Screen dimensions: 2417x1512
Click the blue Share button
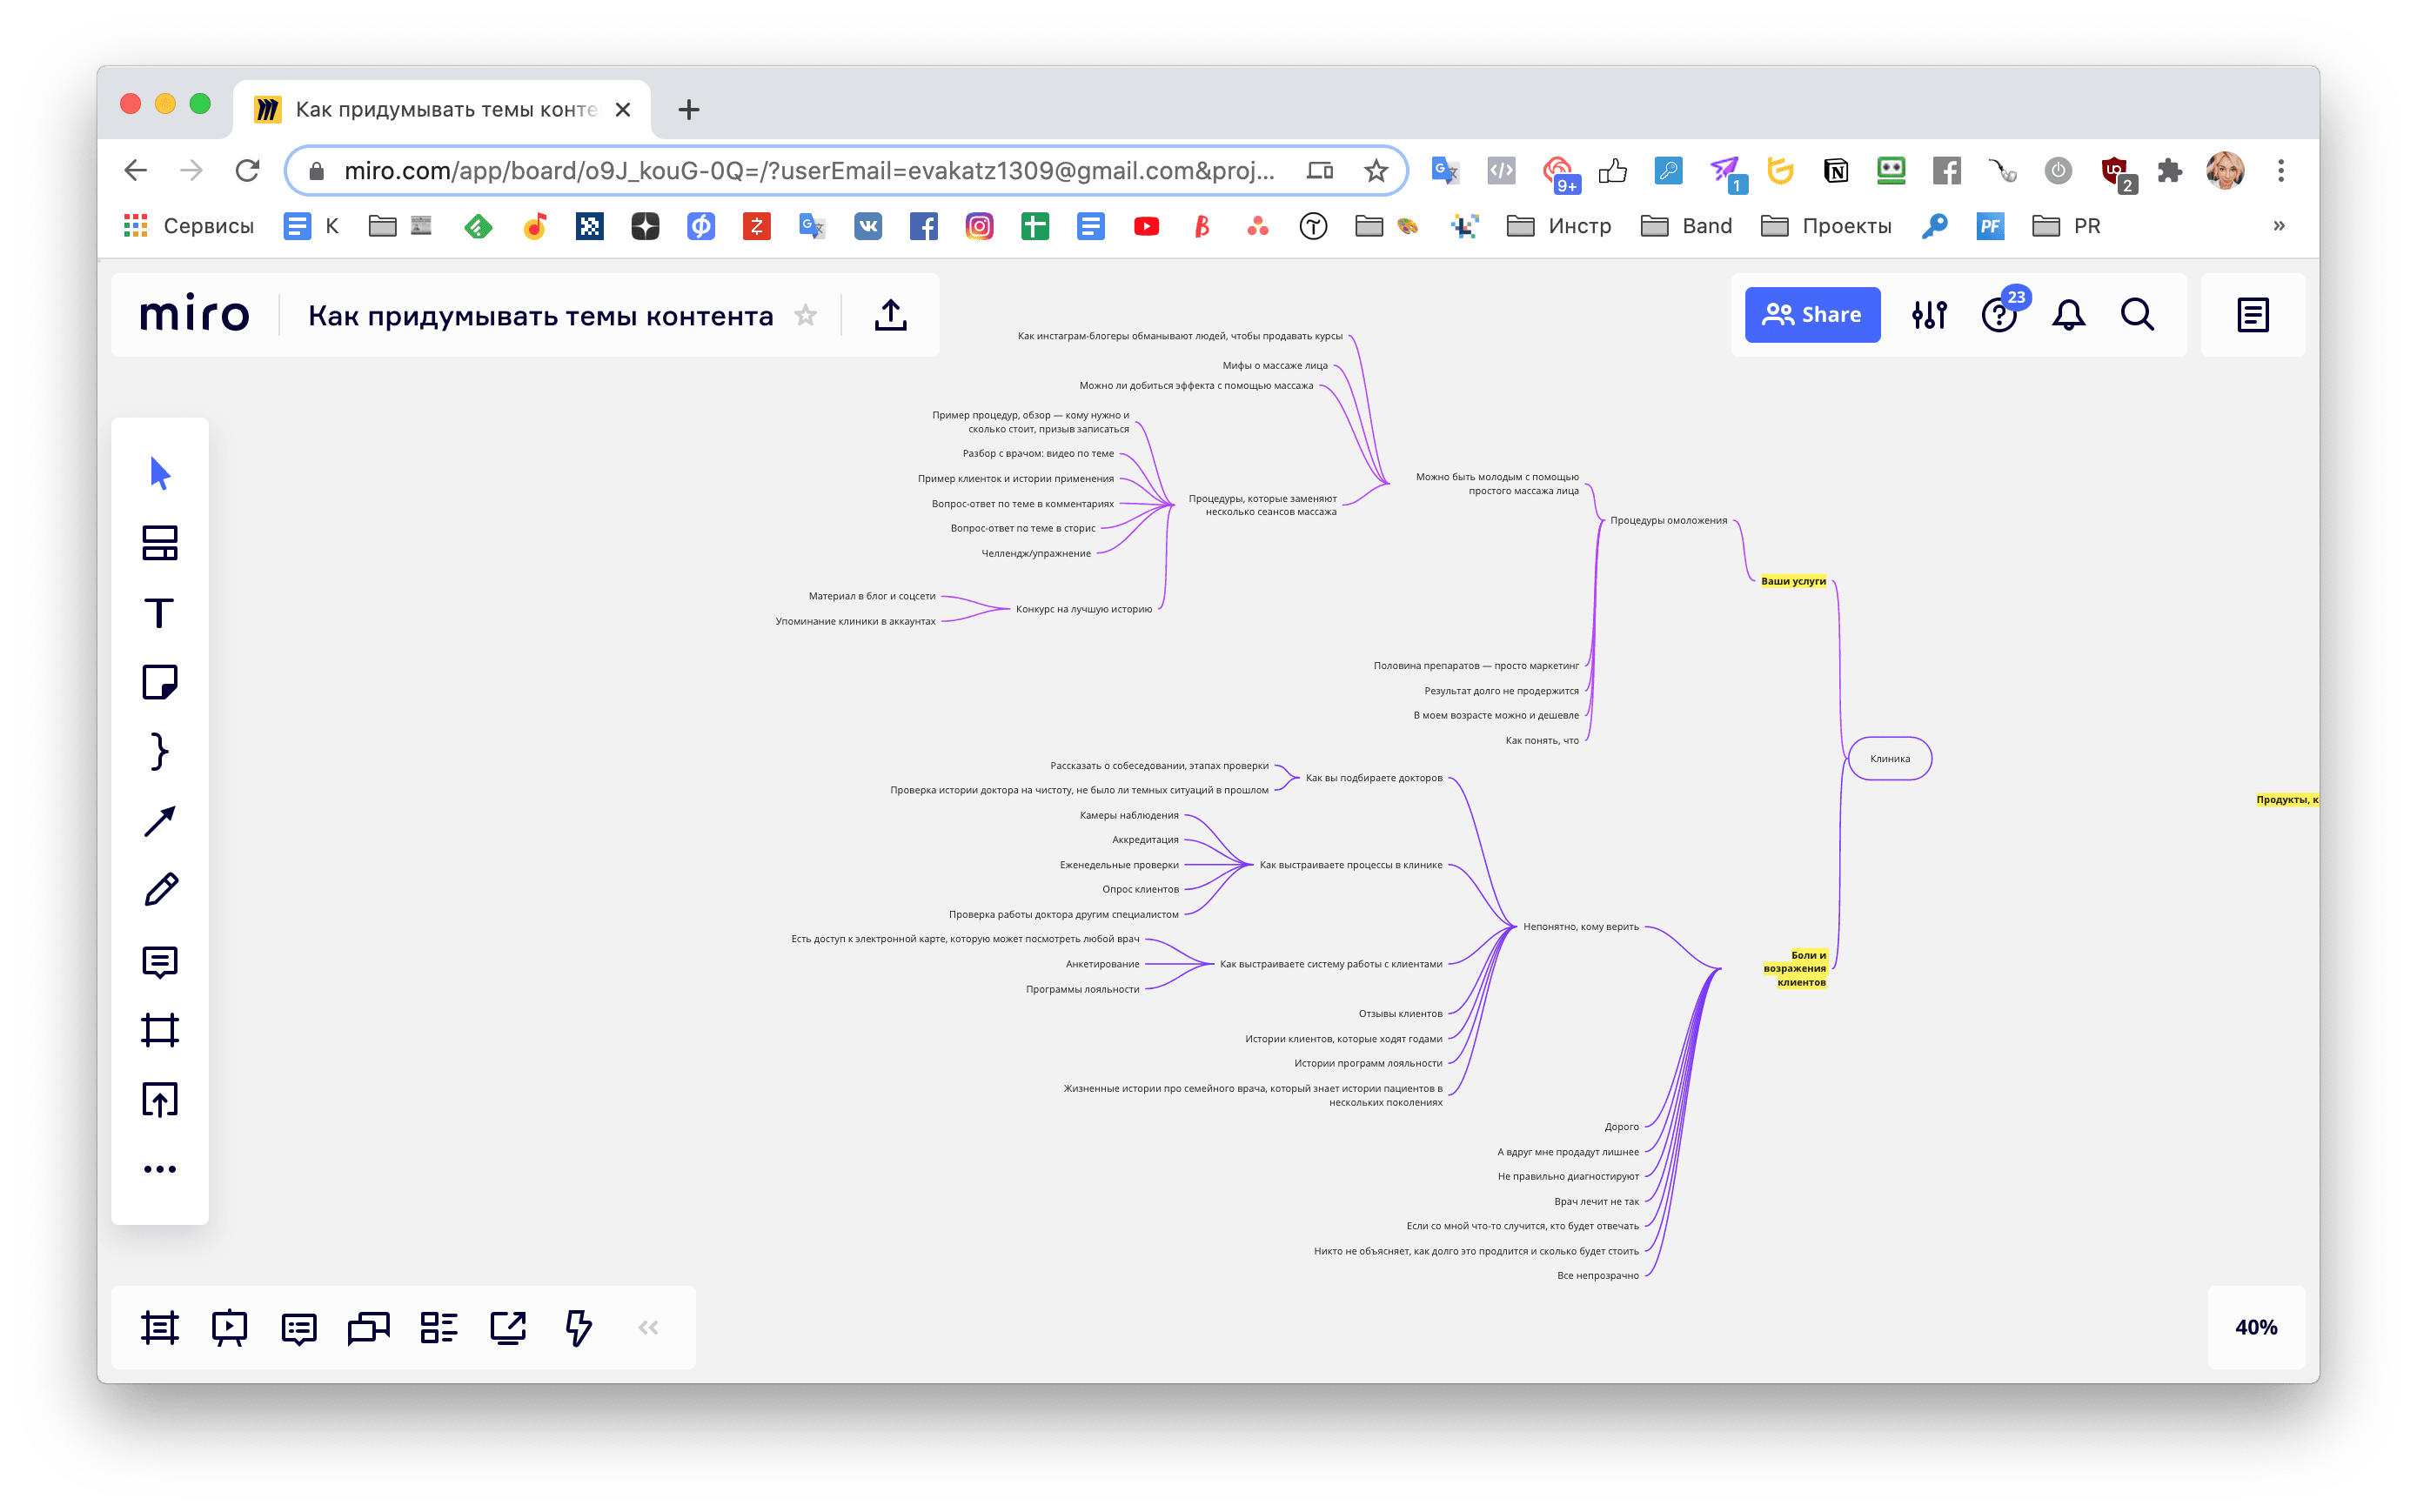point(1812,315)
